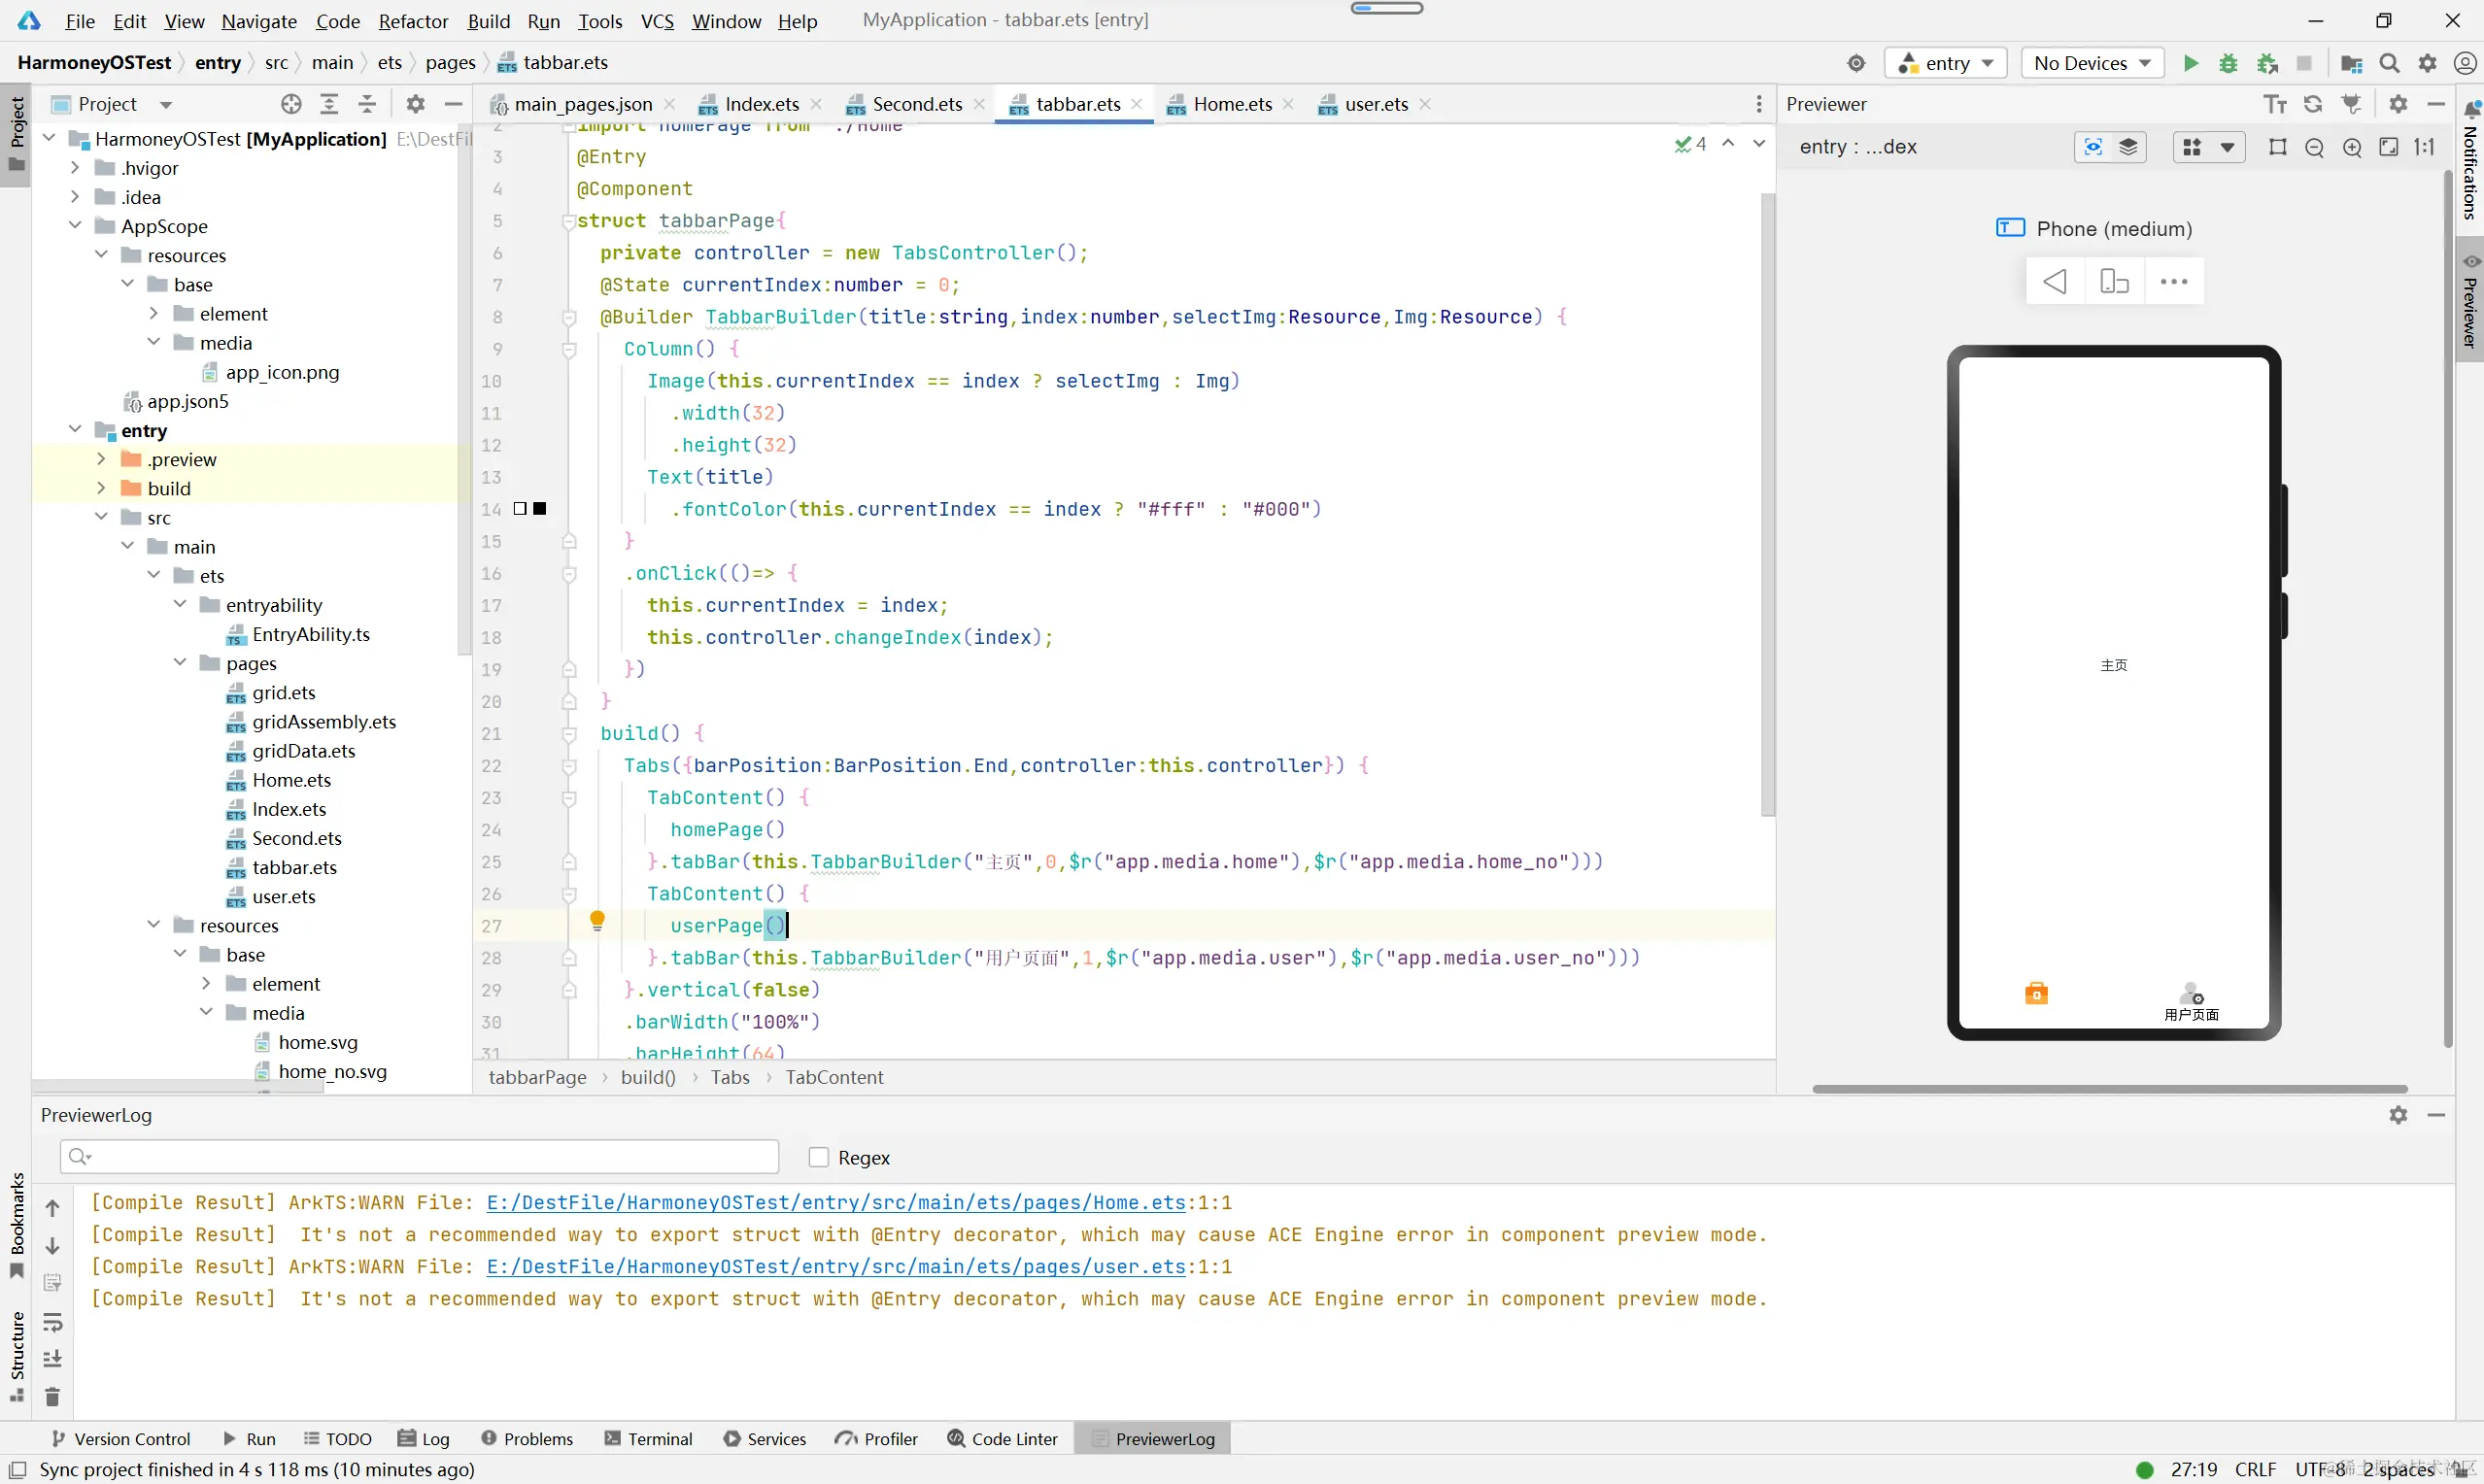Enable the Regex checkbox

819,1157
